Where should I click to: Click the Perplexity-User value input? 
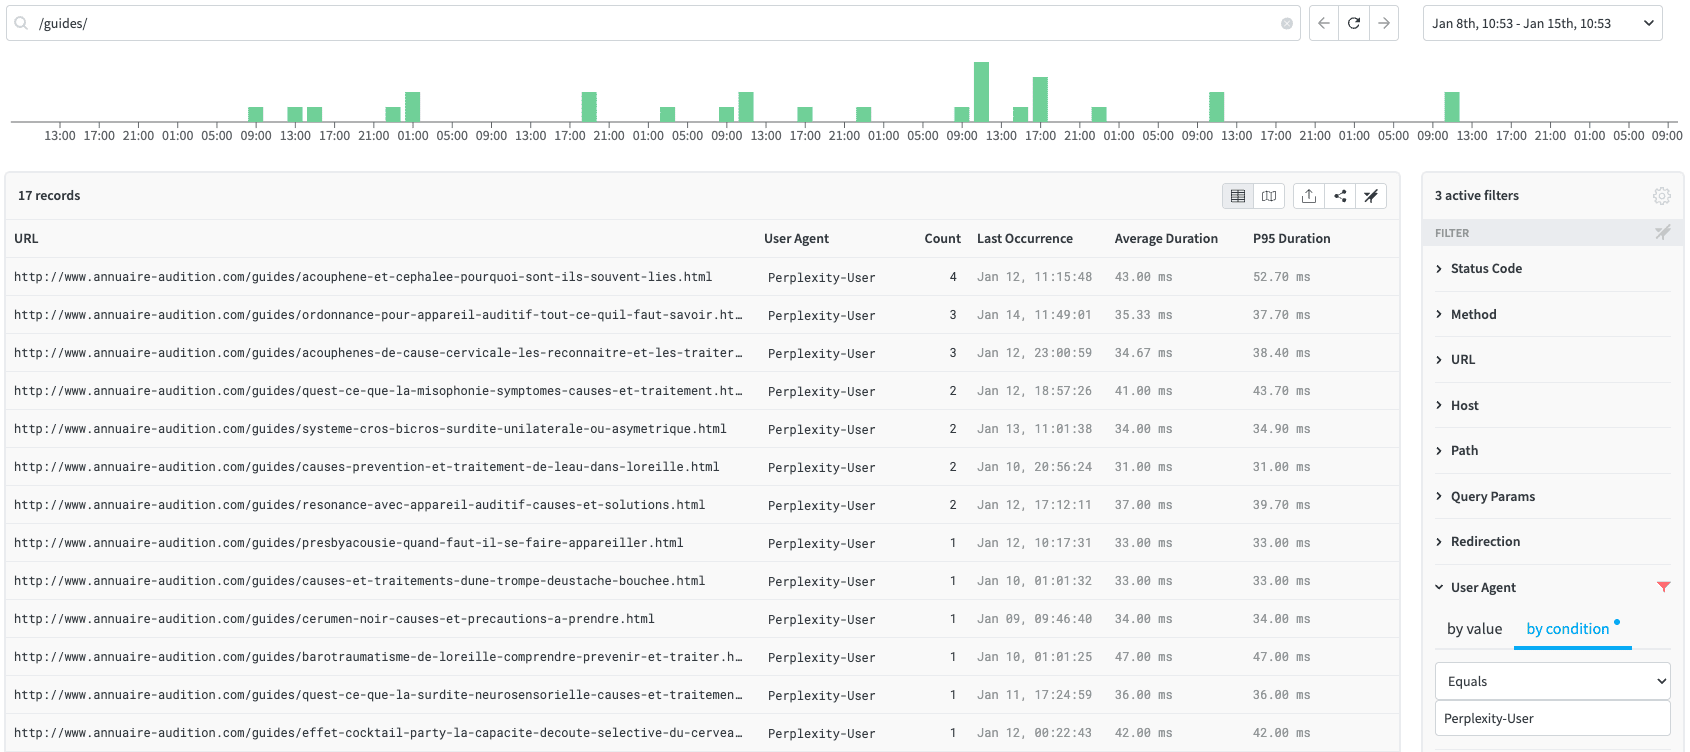pyautogui.click(x=1553, y=718)
